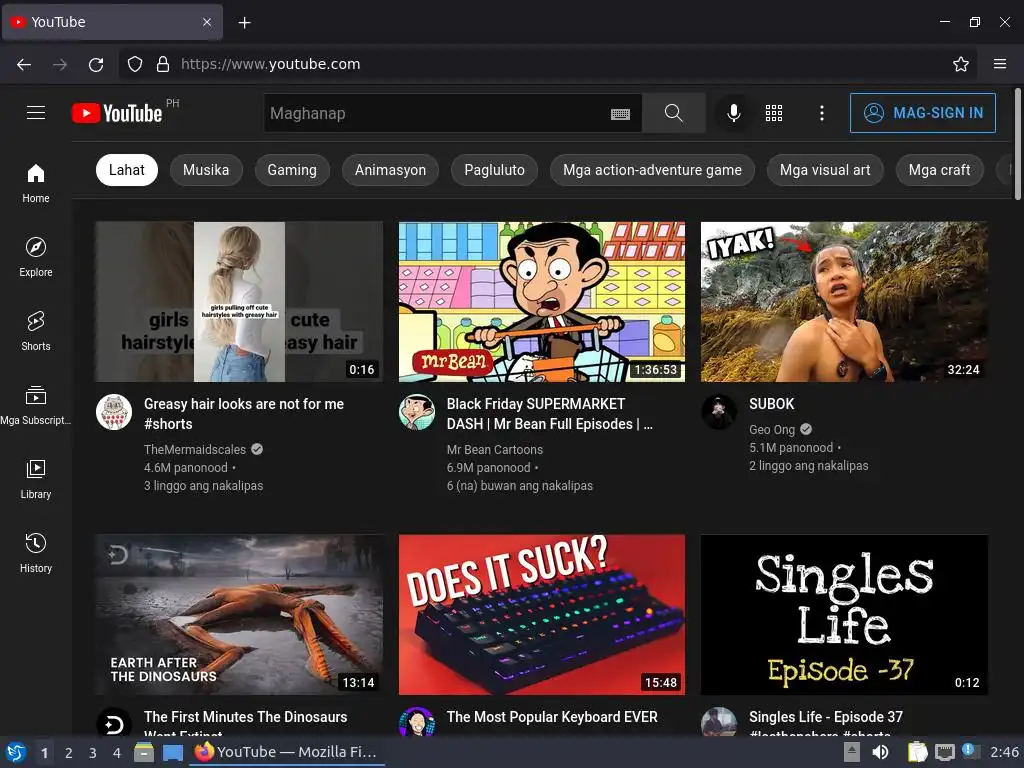Select the Gaming filter chip
Image resolution: width=1024 pixels, height=768 pixels.
[x=292, y=170]
